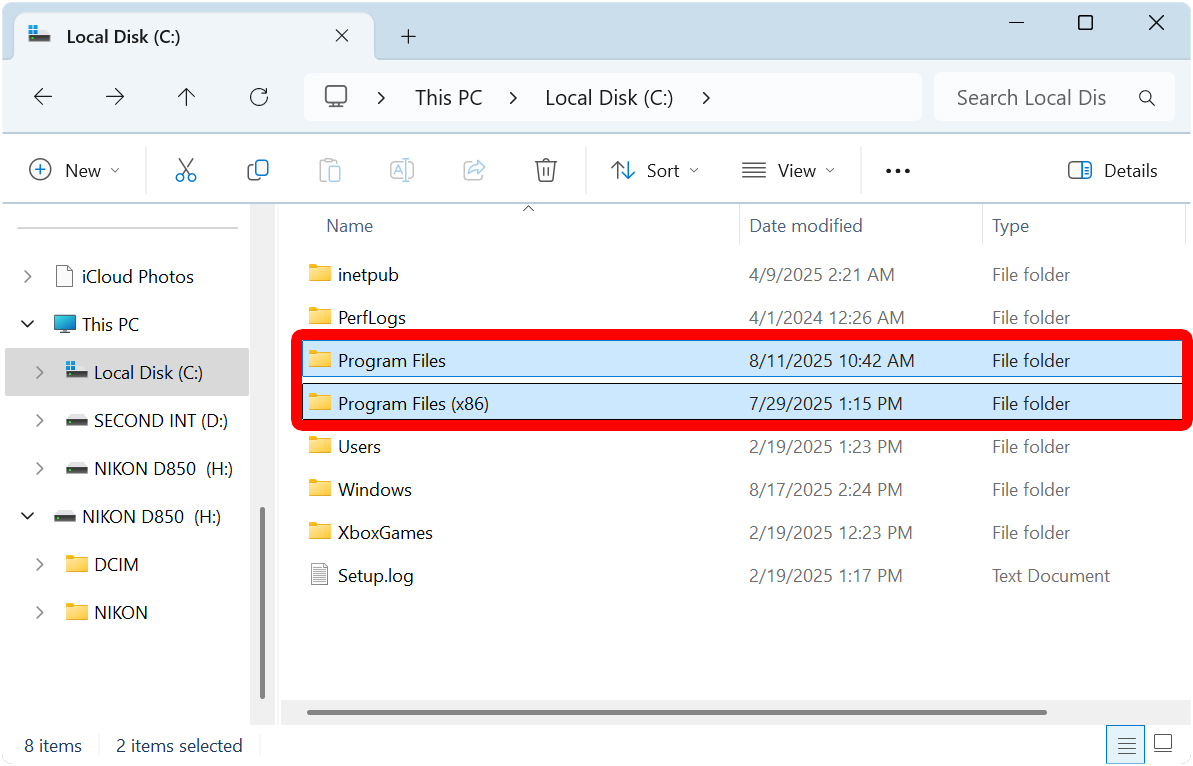Open the See more ellipsis menu
The image size is (1193, 766).
(x=898, y=171)
